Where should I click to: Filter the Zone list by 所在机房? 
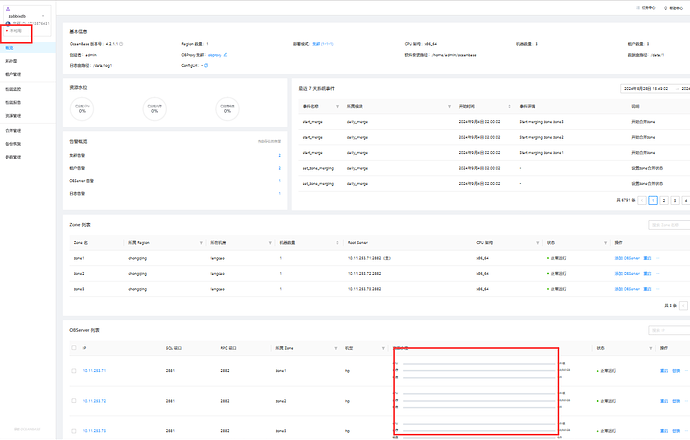pos(270,243)
